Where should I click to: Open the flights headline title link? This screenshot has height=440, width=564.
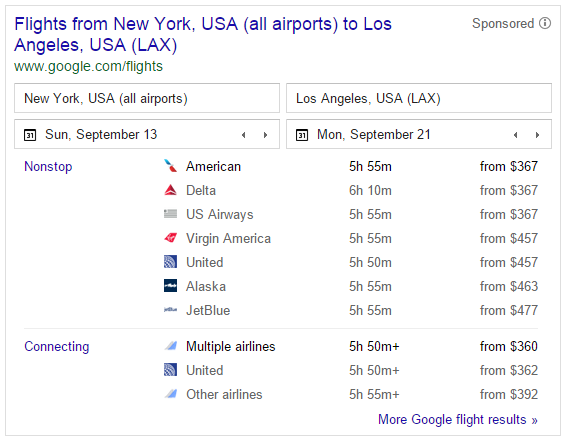(203, 35)
